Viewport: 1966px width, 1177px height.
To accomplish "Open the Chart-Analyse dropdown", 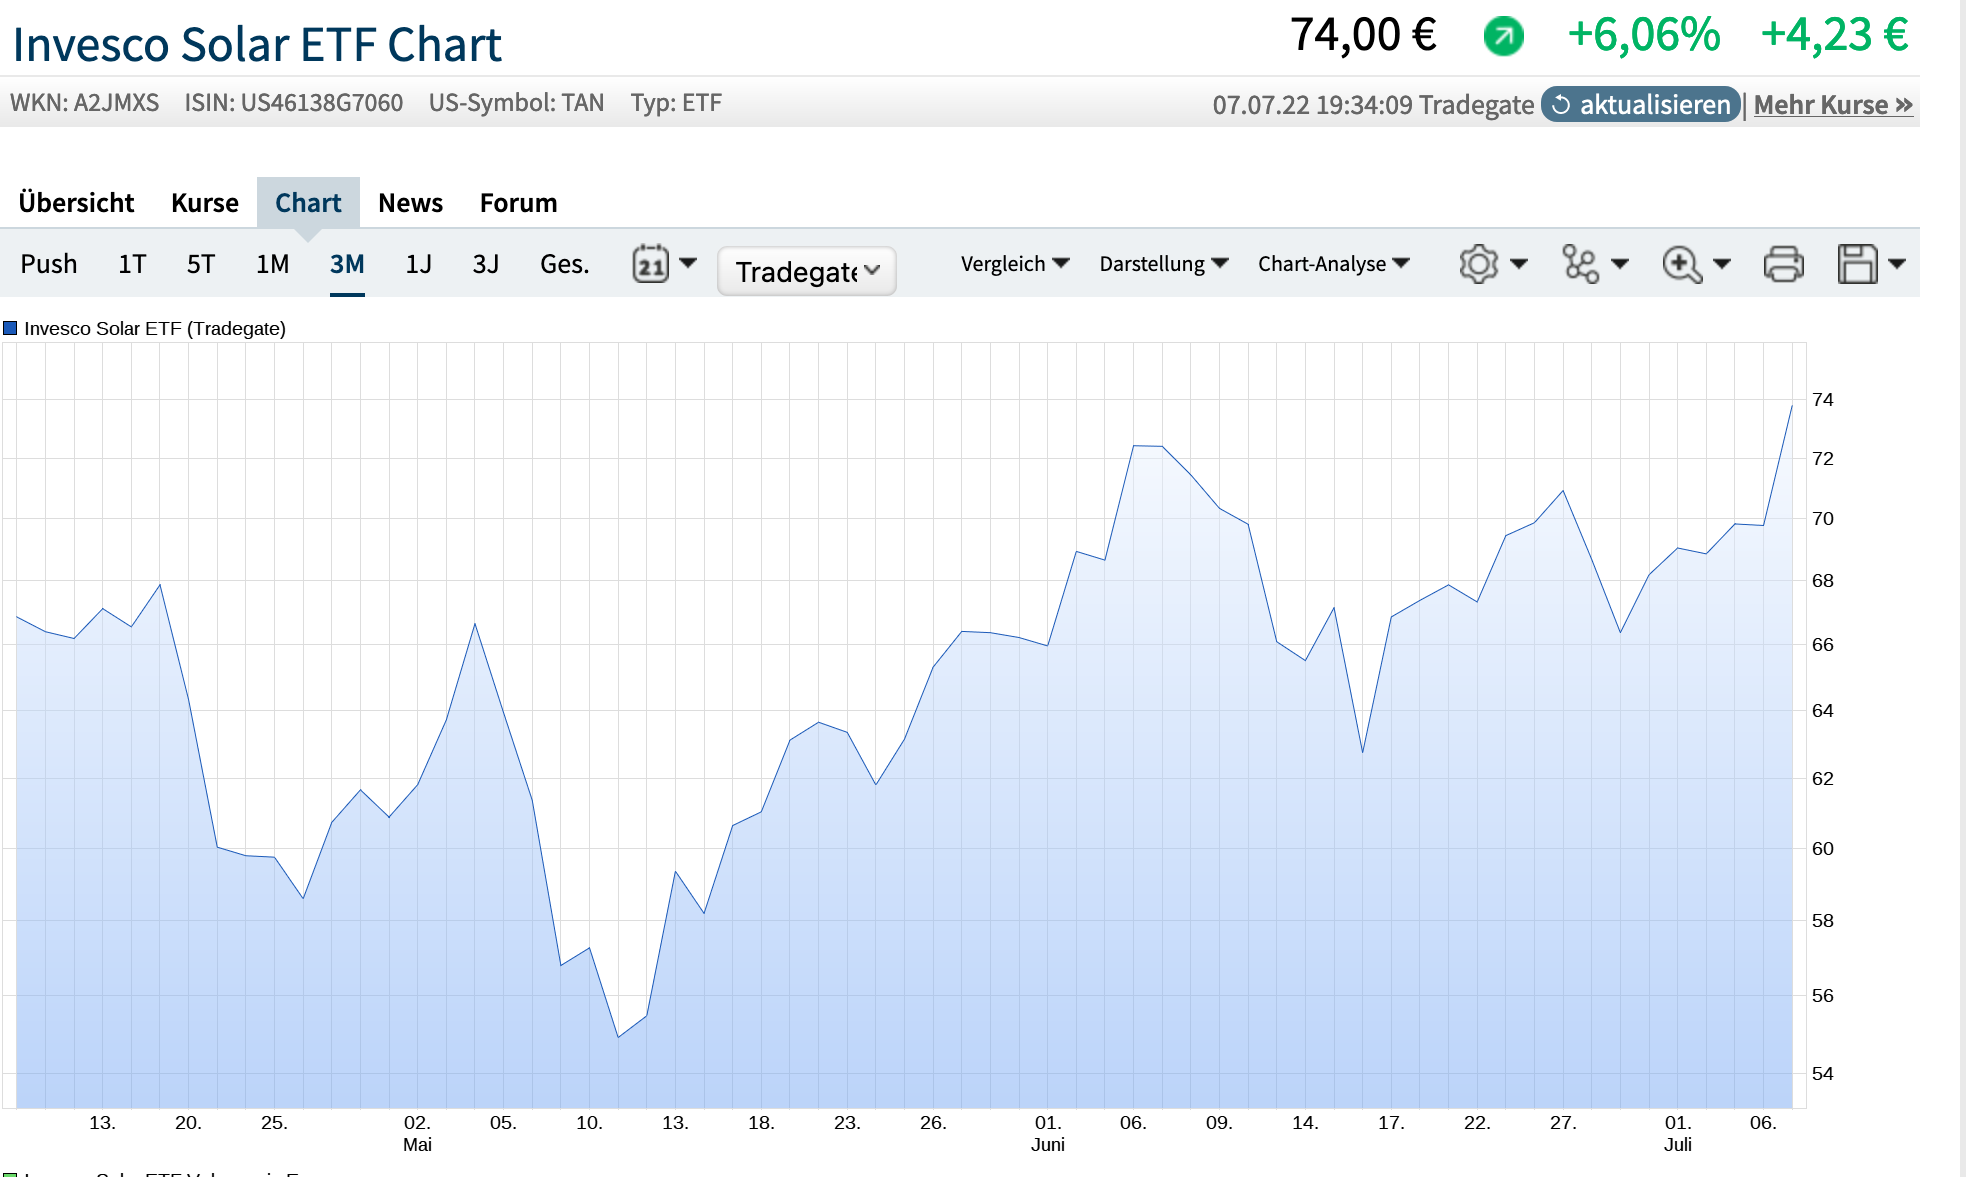I will [x=1333, y=263].
